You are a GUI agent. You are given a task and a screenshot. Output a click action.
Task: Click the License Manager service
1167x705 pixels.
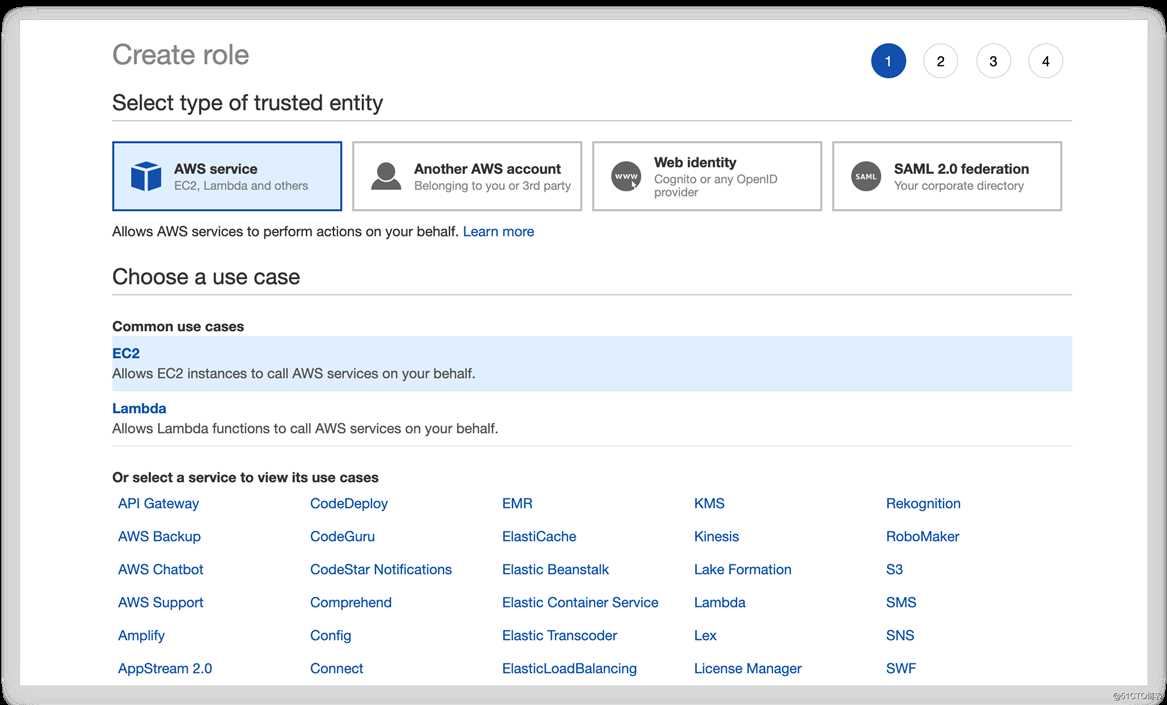747,669
